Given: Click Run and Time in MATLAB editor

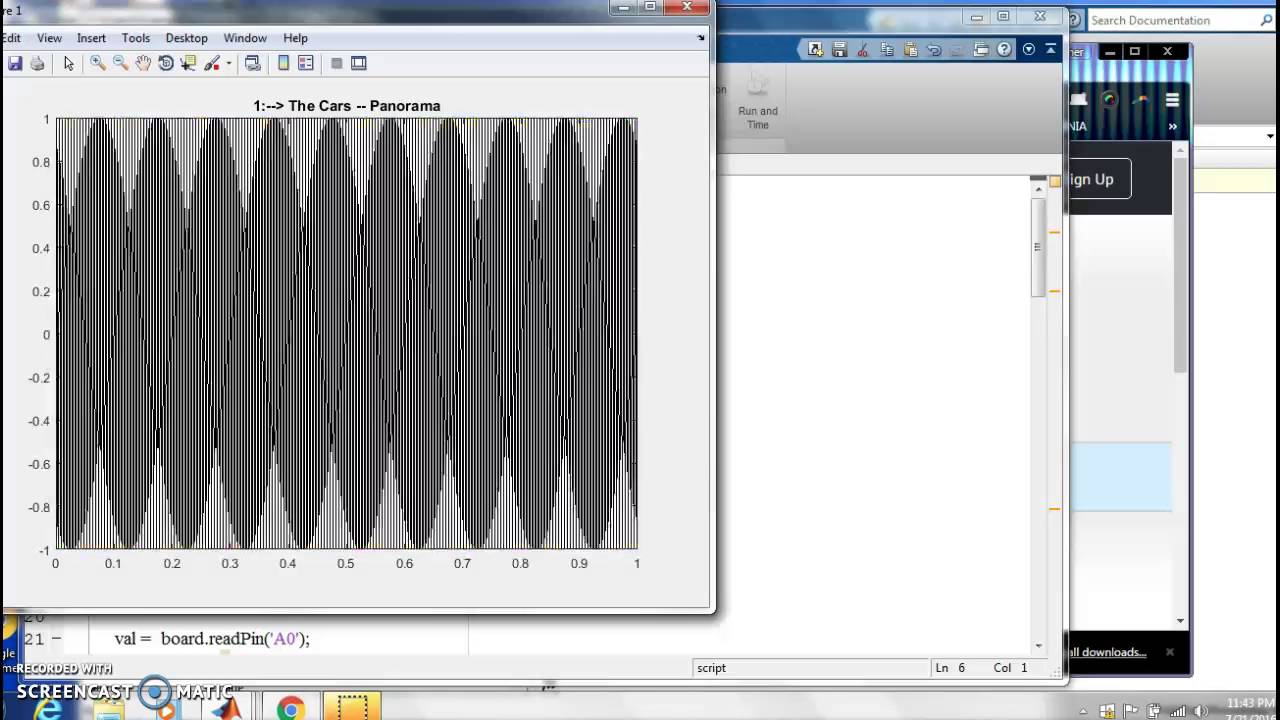Looking at the screenshot, I should coord(758,100).
